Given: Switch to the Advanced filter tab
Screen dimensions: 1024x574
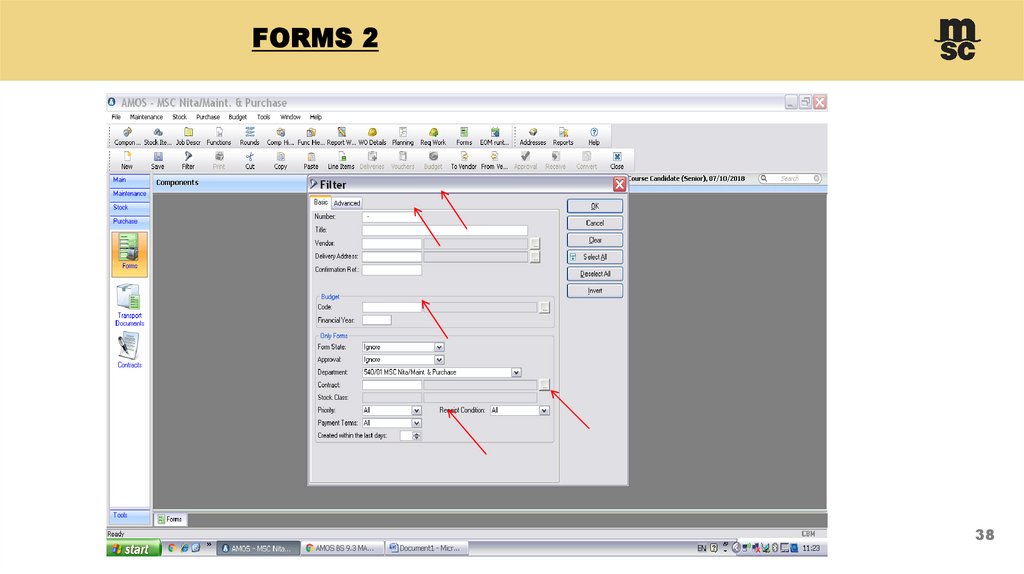Looking at the screenshot, I should pos(347,203).
